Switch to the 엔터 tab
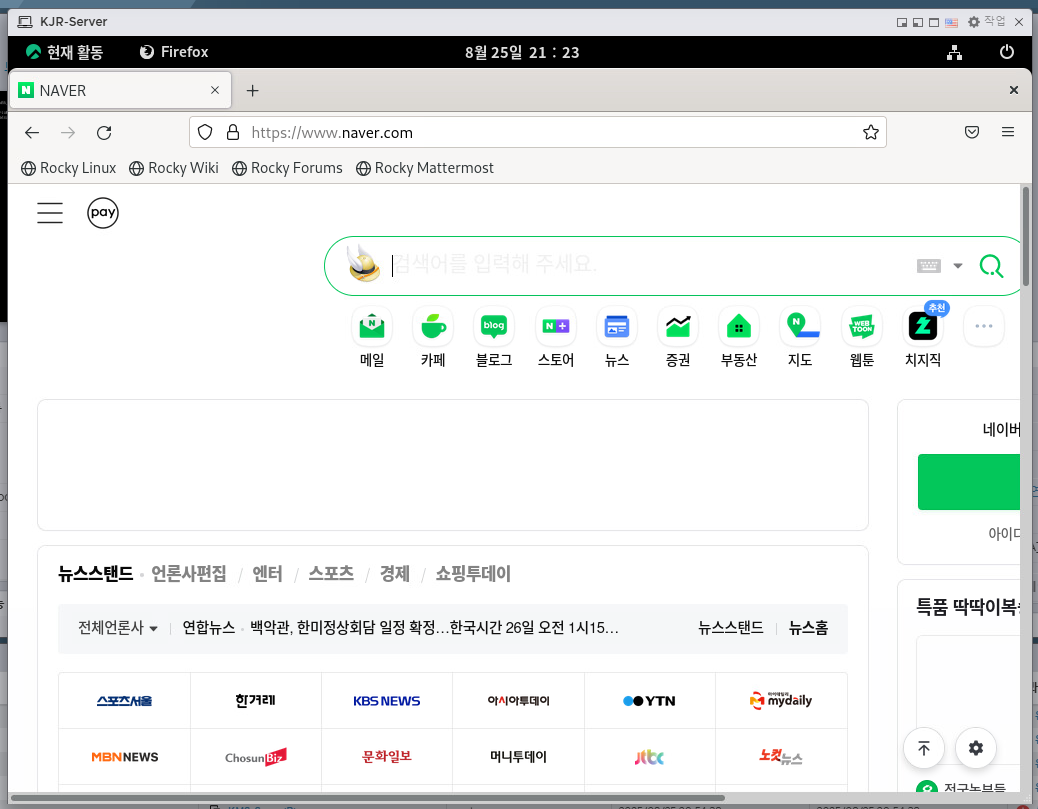 (267, 573)
